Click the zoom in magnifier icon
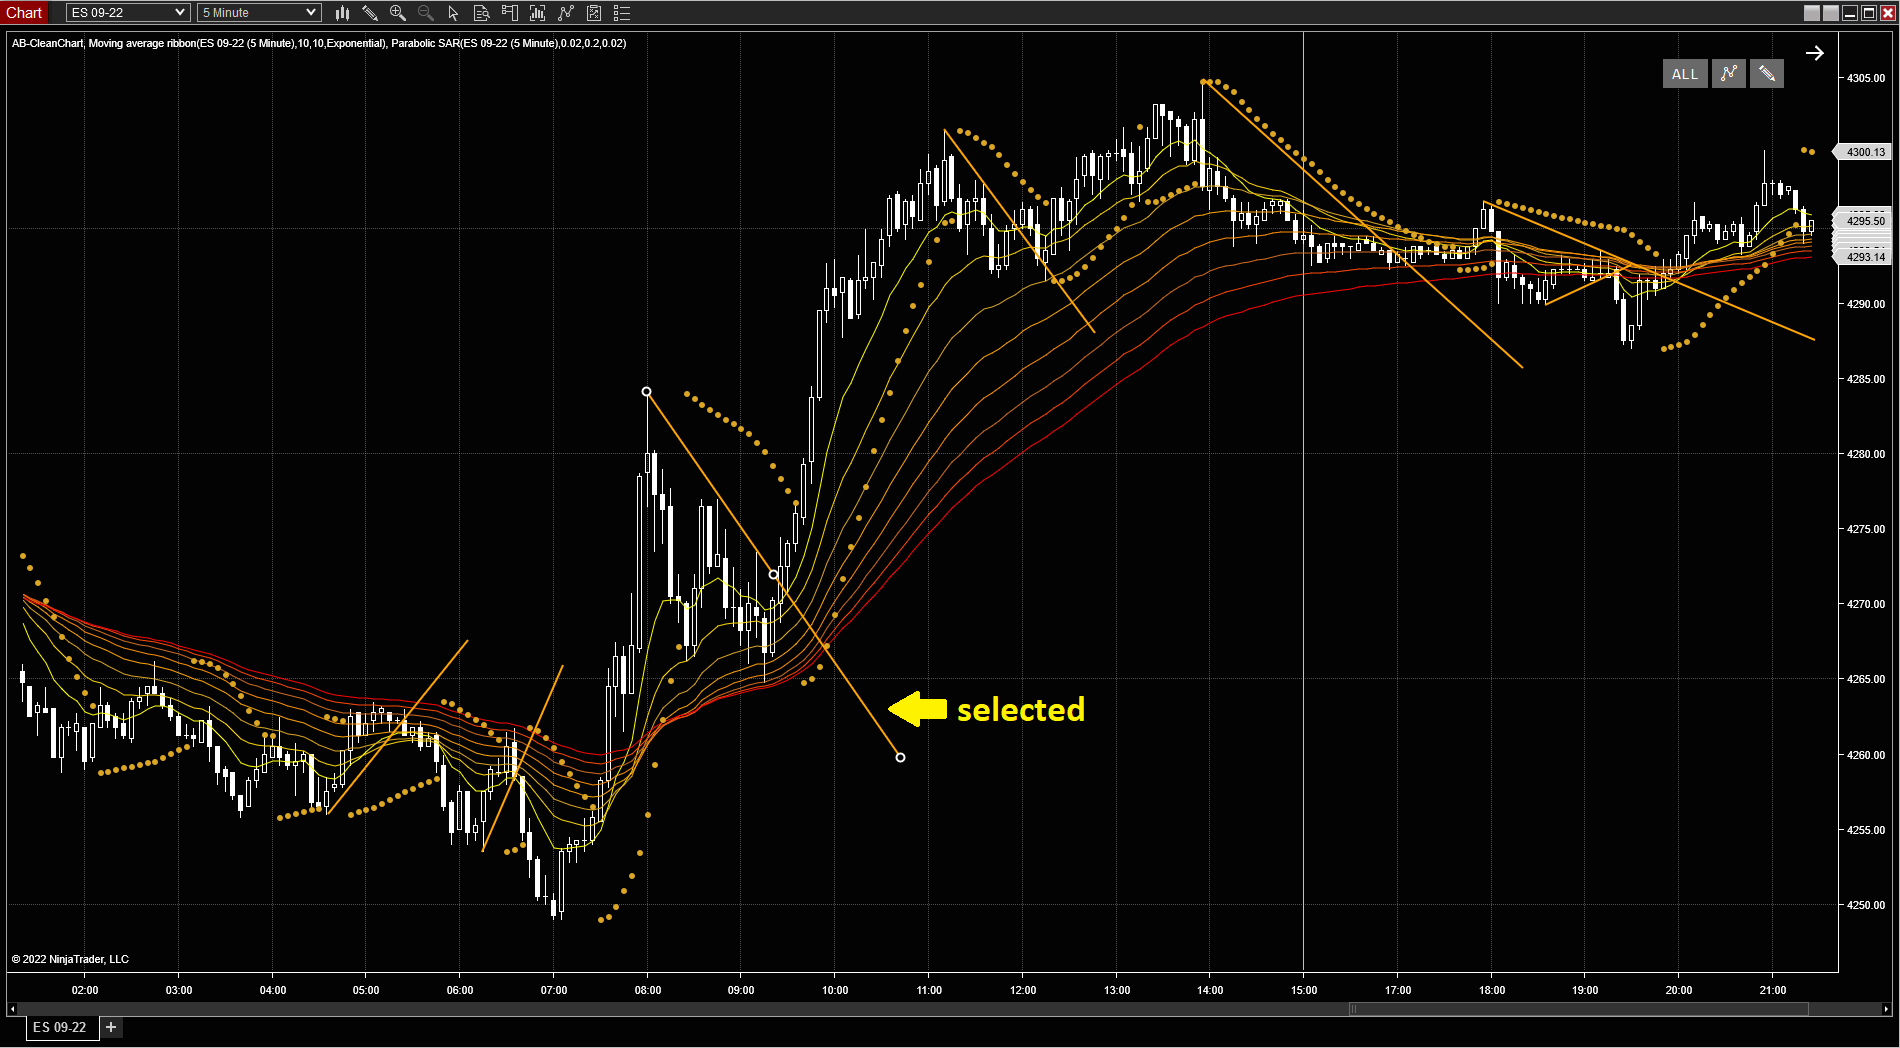 click(398, 13)
